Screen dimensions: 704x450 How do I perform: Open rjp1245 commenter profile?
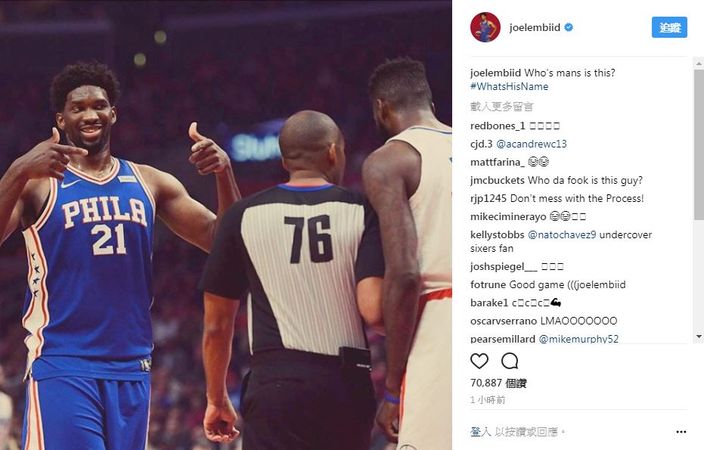(x=488, y=199)
